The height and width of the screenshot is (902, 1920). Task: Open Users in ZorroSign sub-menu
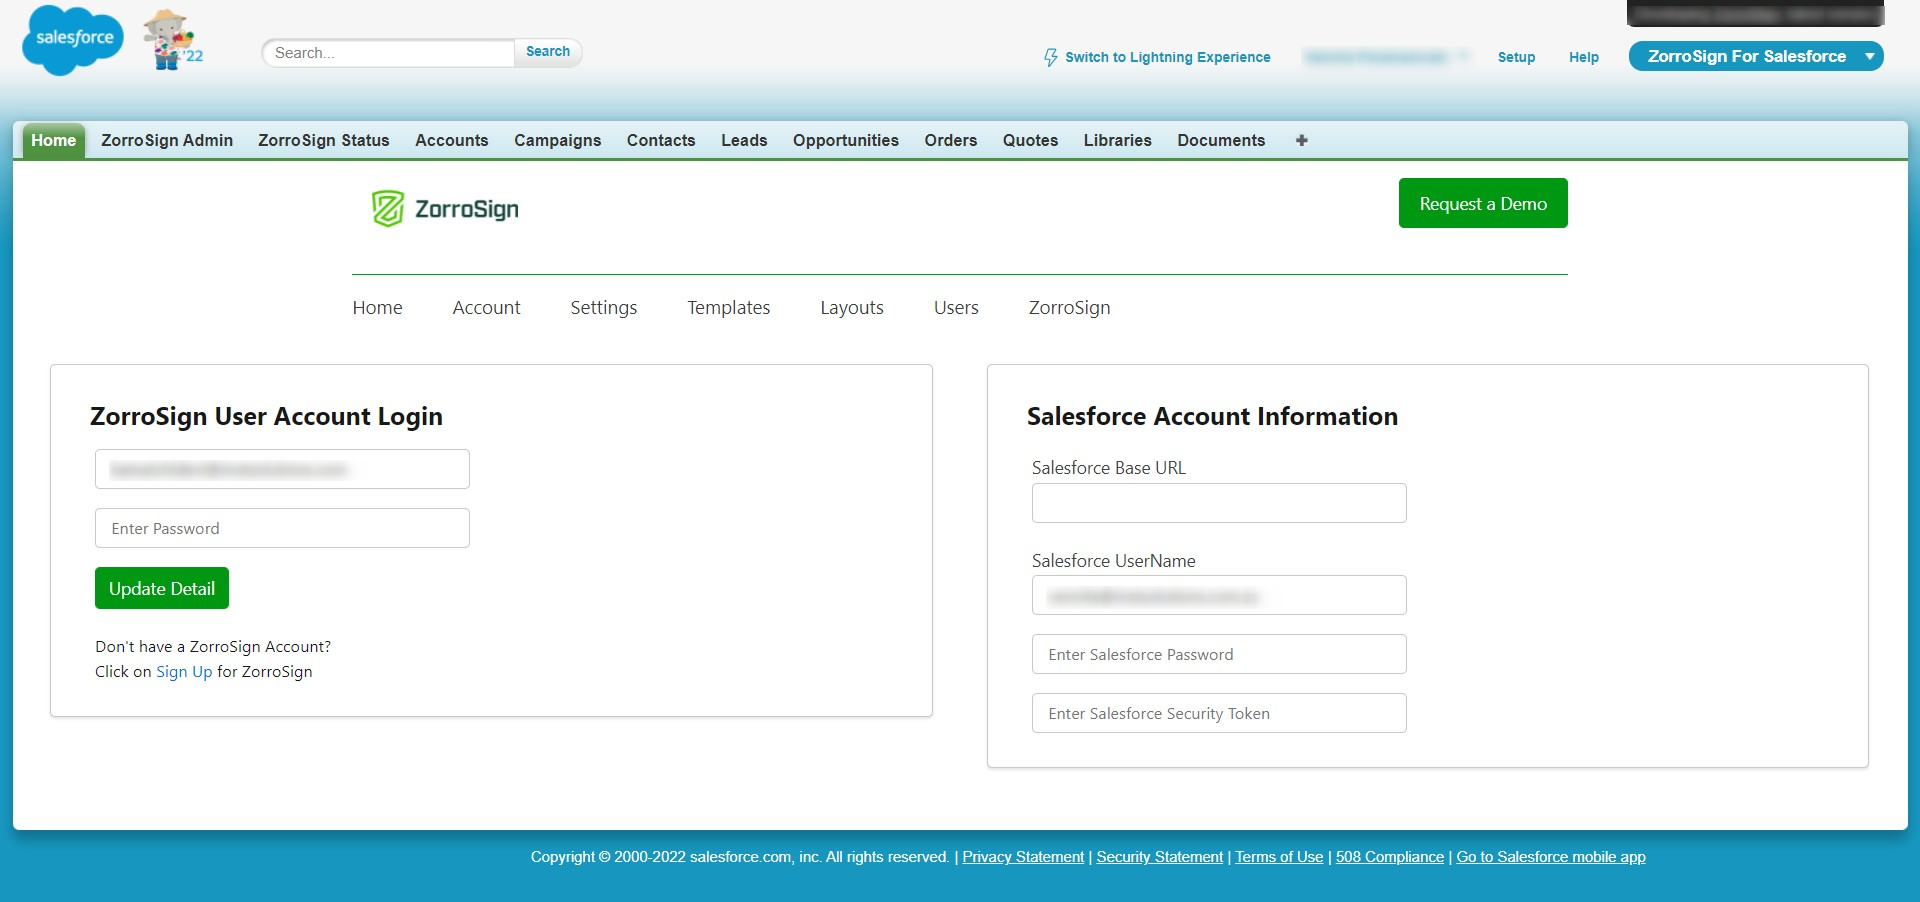pos(956,308)
